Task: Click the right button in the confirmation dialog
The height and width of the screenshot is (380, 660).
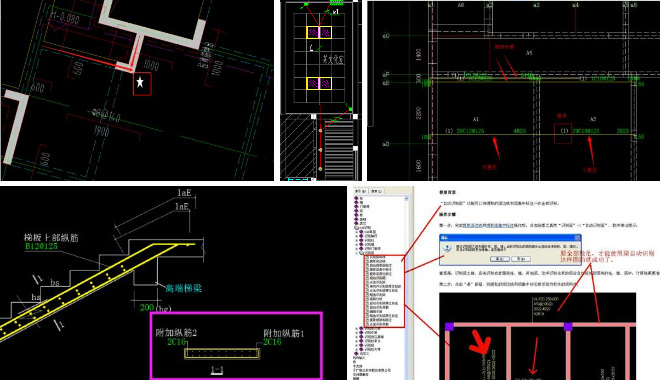Action: click(x=521, y=259)
